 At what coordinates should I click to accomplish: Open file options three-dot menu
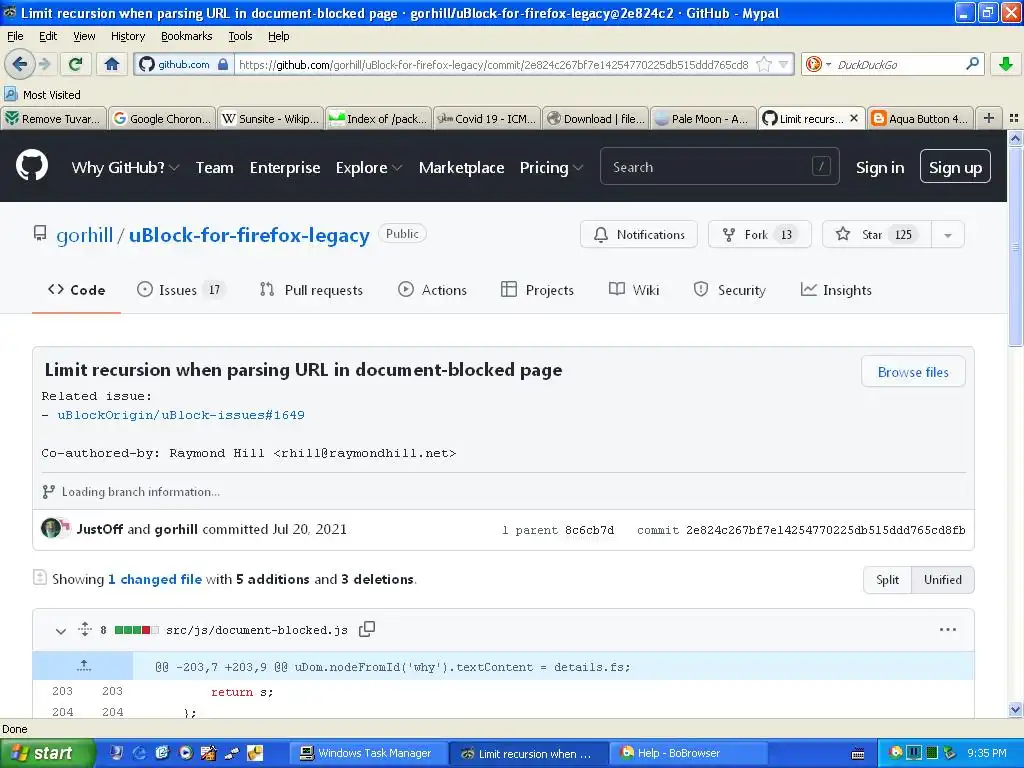(x=948, y=630)
